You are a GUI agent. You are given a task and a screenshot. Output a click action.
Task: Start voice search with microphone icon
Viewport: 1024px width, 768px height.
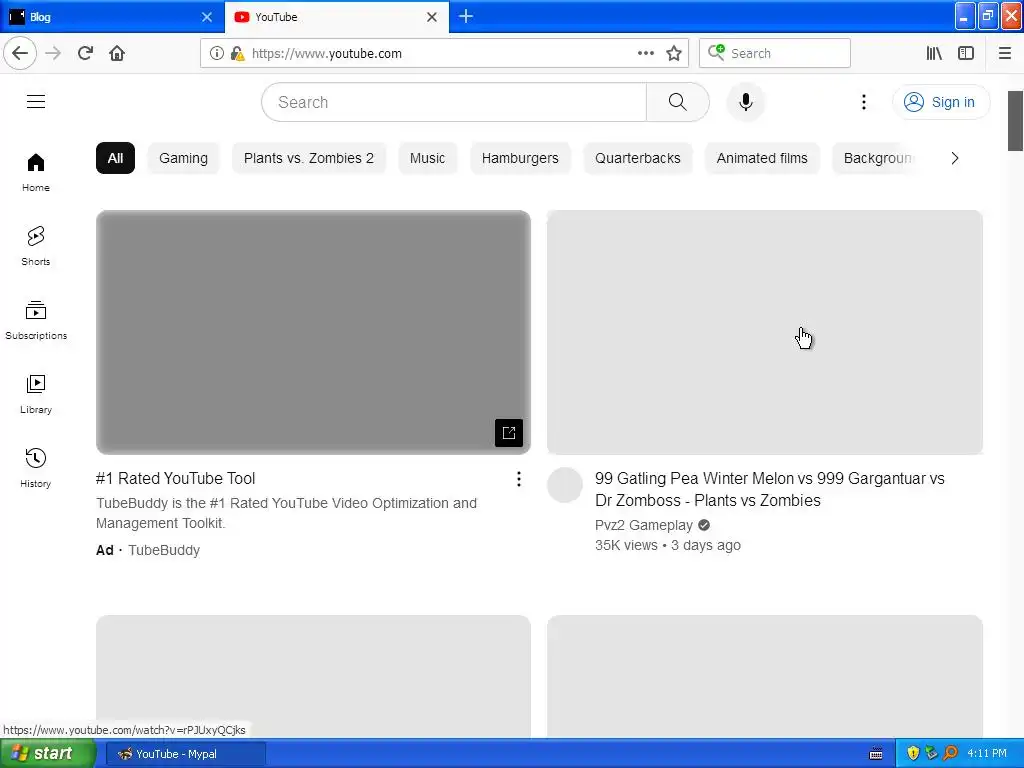(x=746, y=102)
